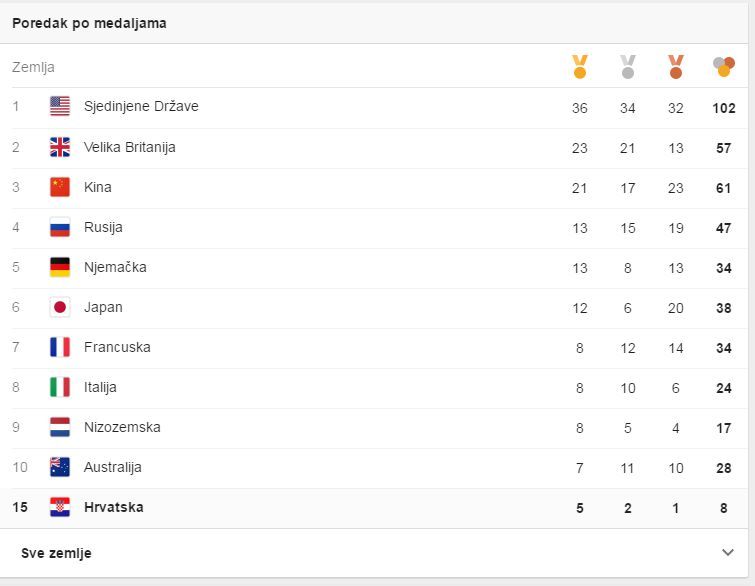Click the China flag icon

[60, 187]
